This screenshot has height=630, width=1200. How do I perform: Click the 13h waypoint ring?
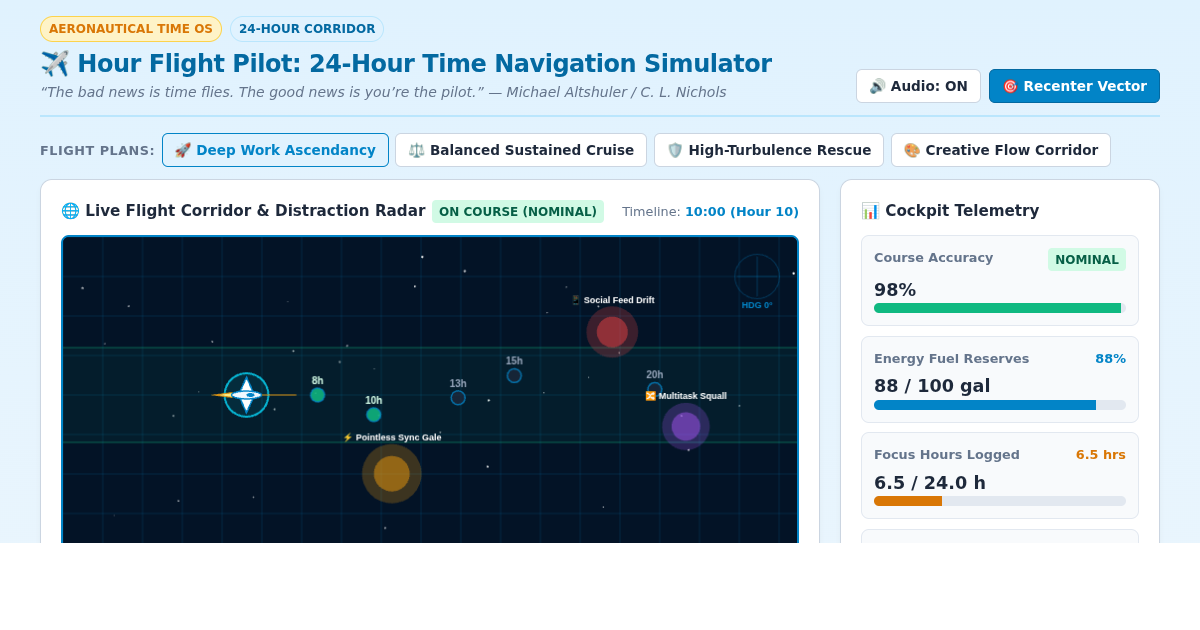(458, 398)
